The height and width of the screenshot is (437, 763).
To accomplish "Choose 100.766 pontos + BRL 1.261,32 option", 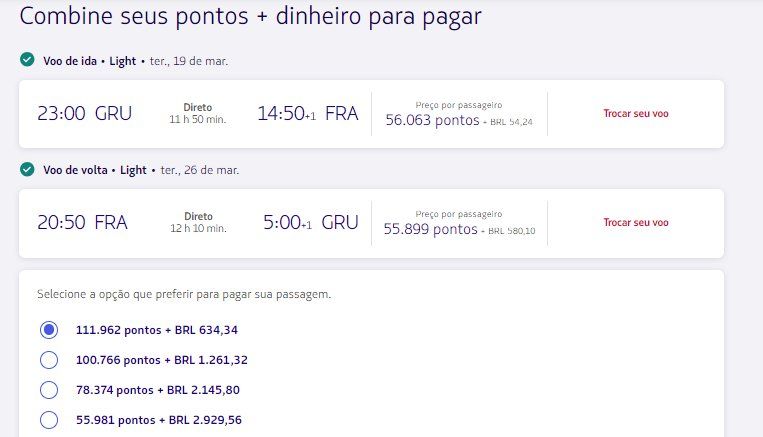I will [49, 360].
